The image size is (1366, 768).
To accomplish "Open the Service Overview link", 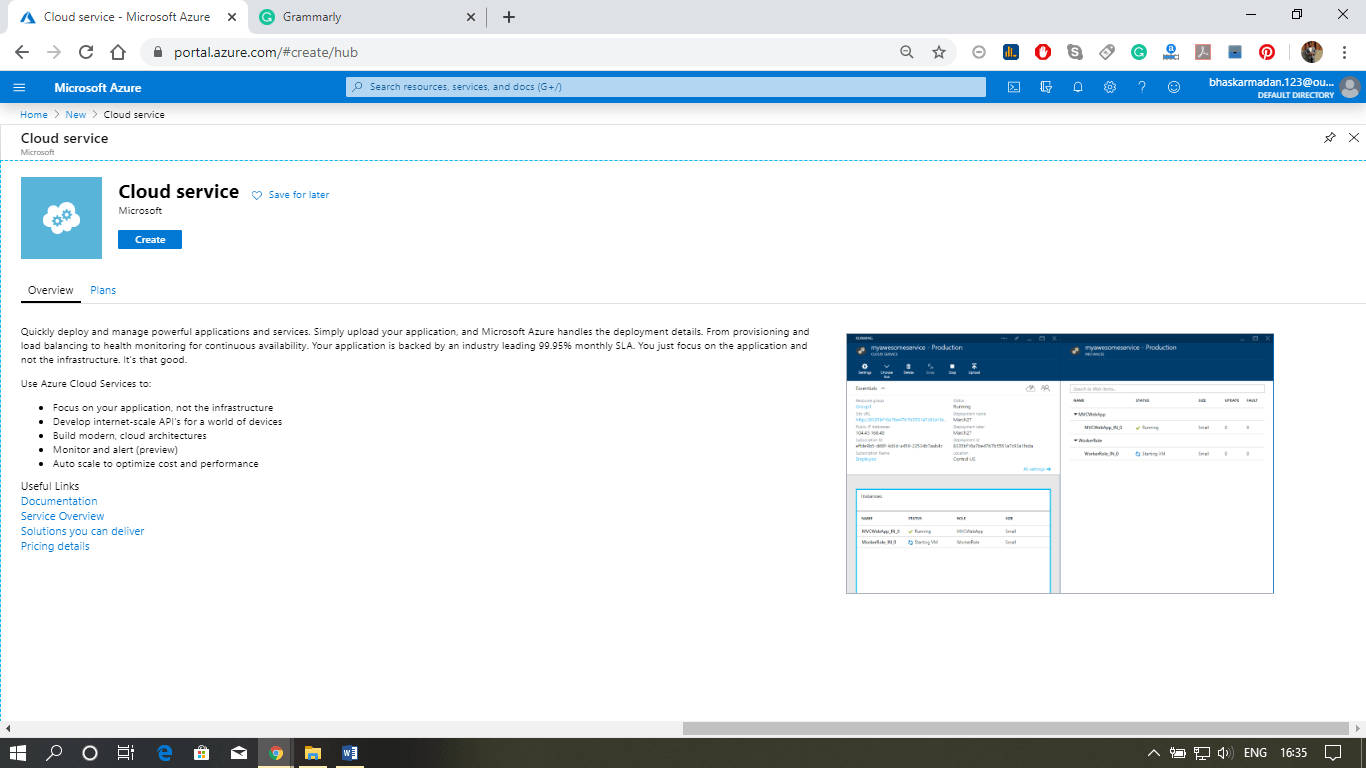I will 62,516.
